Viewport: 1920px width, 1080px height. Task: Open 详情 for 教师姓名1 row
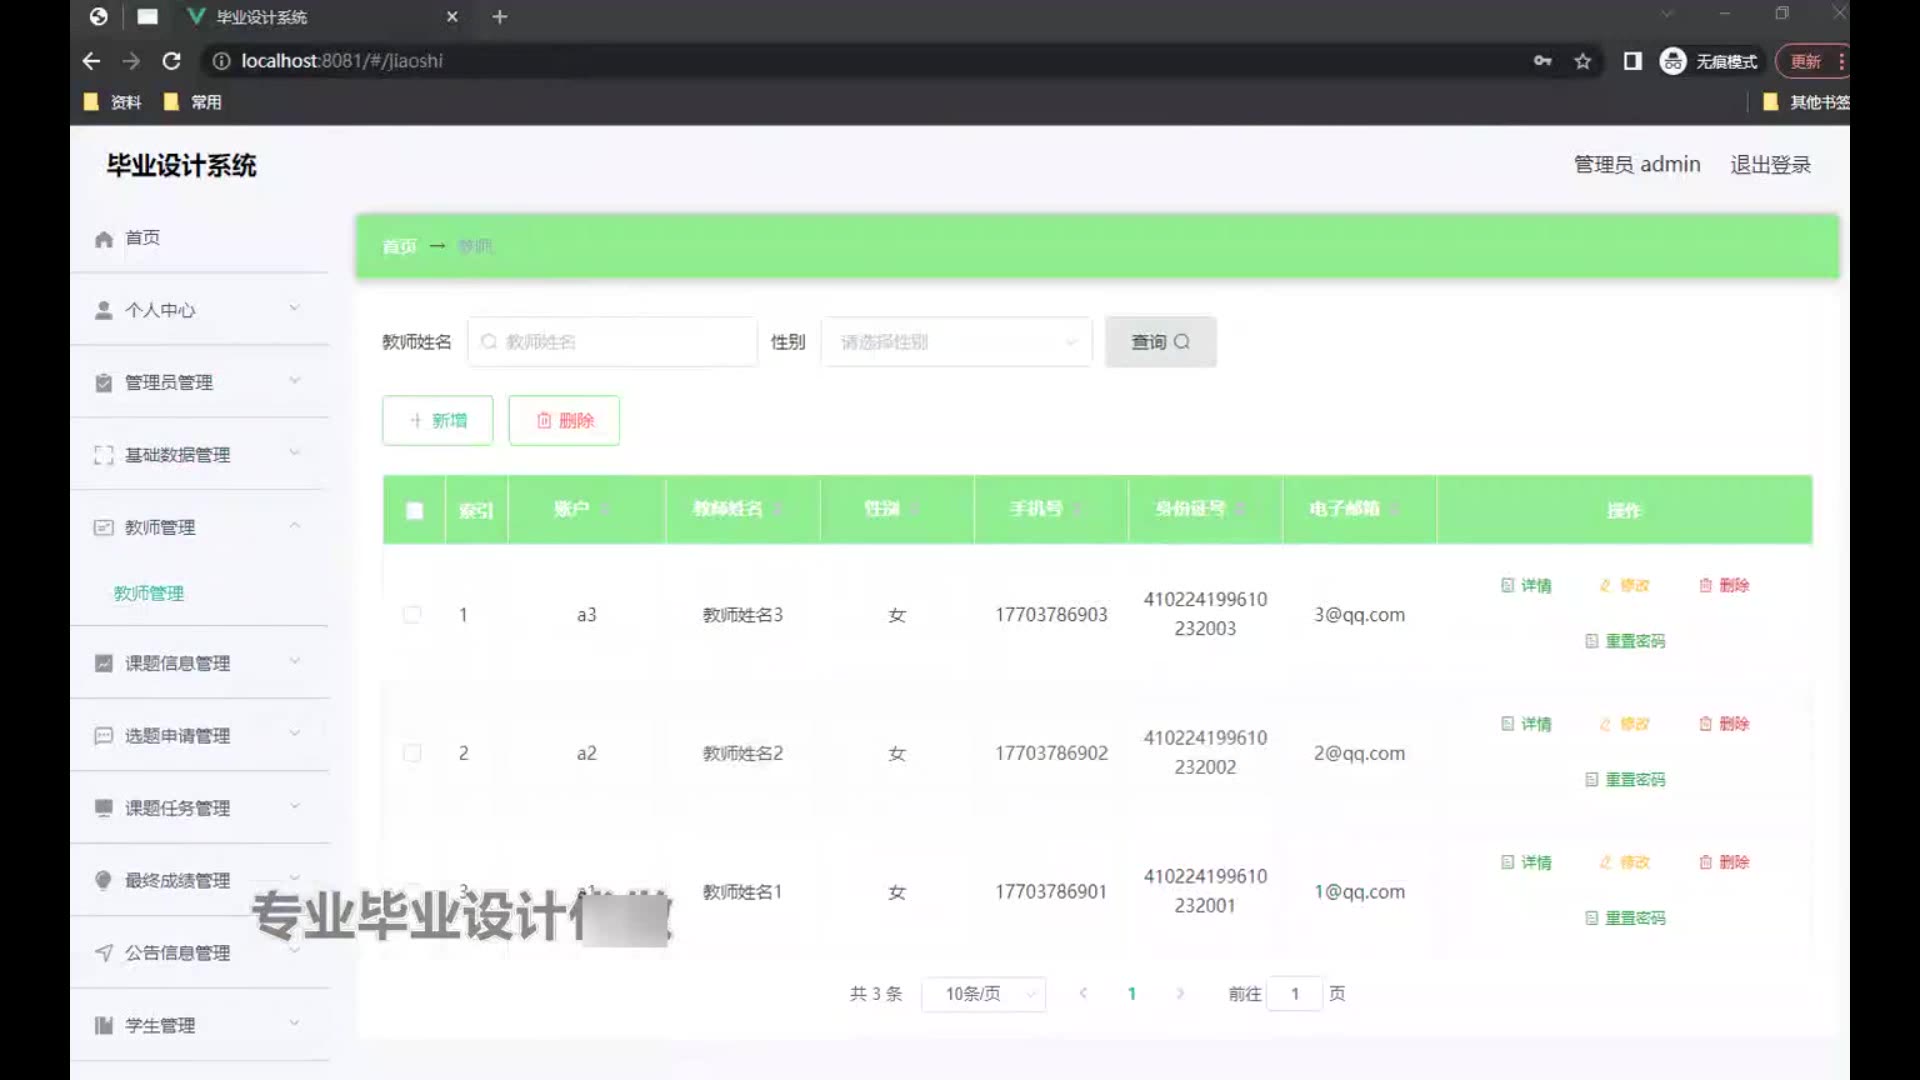click(x=1526, y=862)
